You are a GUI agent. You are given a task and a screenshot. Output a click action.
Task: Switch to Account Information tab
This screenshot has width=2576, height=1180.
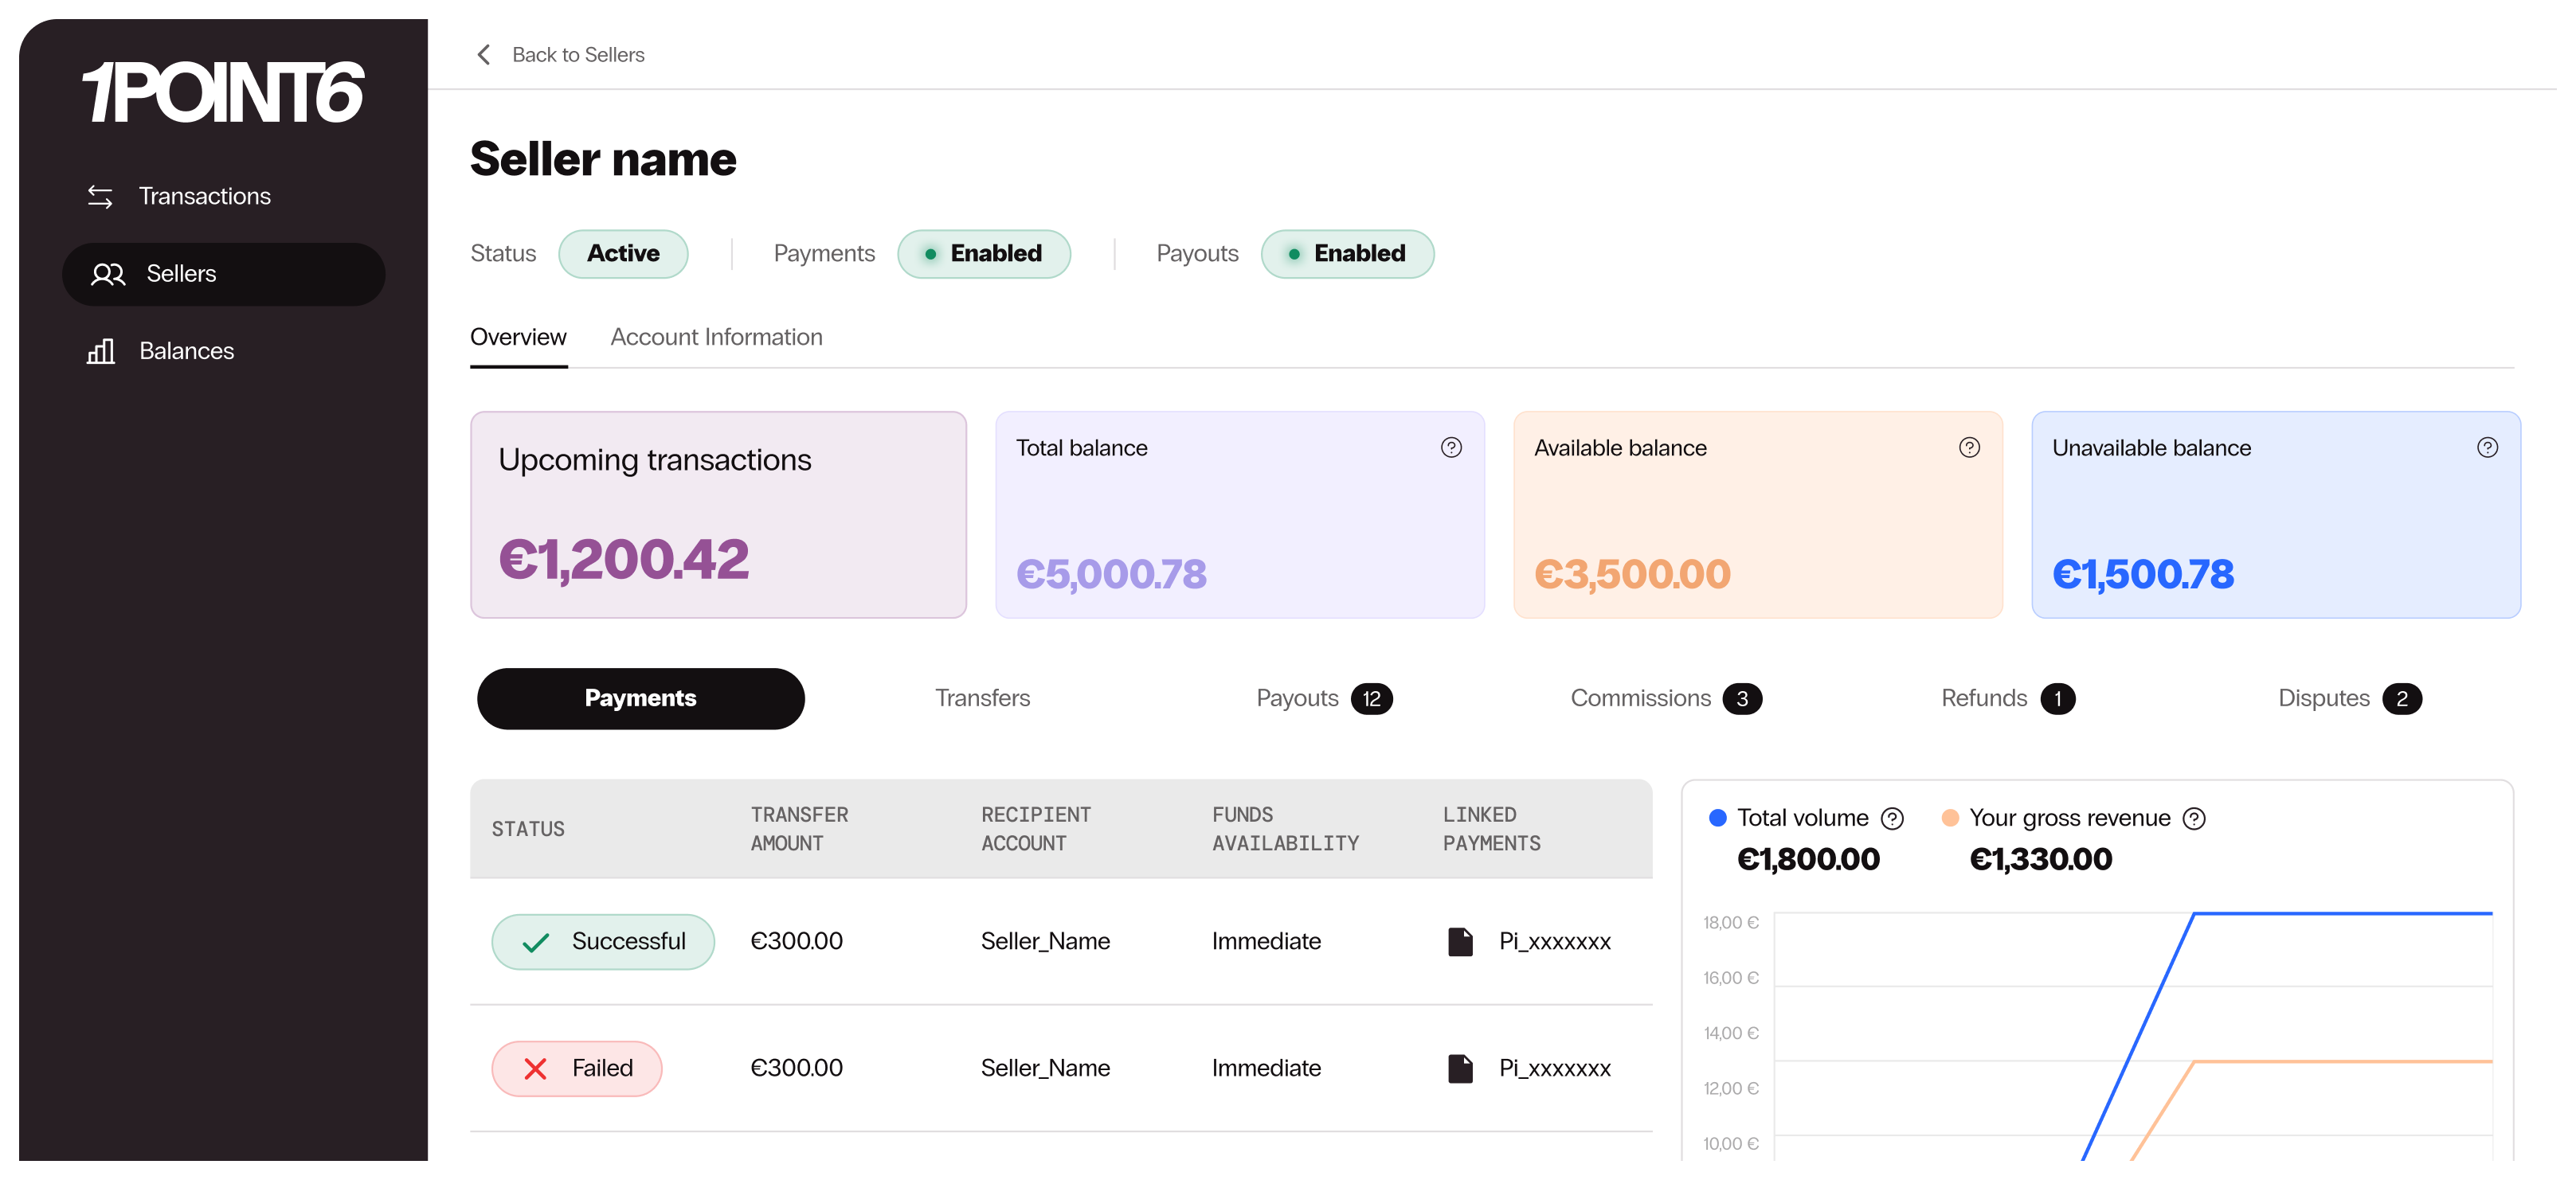[716, 337]
